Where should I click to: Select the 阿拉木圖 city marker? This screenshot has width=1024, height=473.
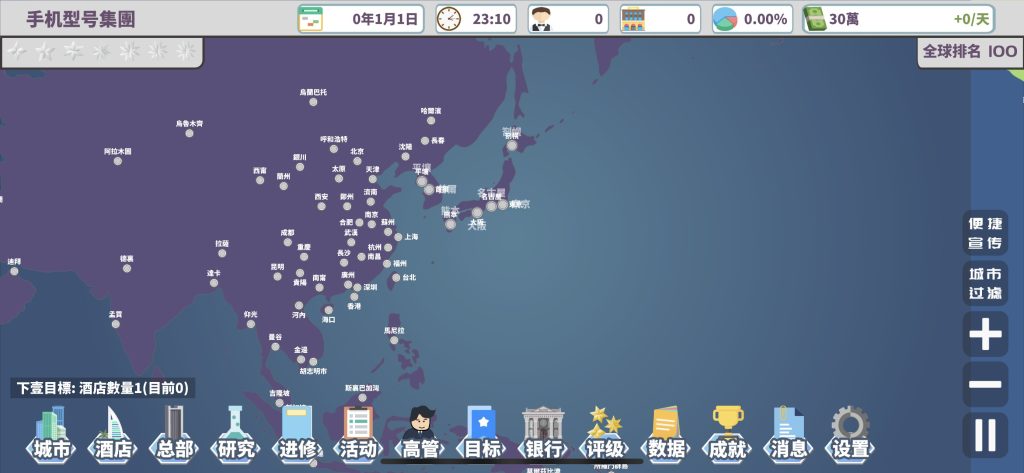[x=118, y=161]
